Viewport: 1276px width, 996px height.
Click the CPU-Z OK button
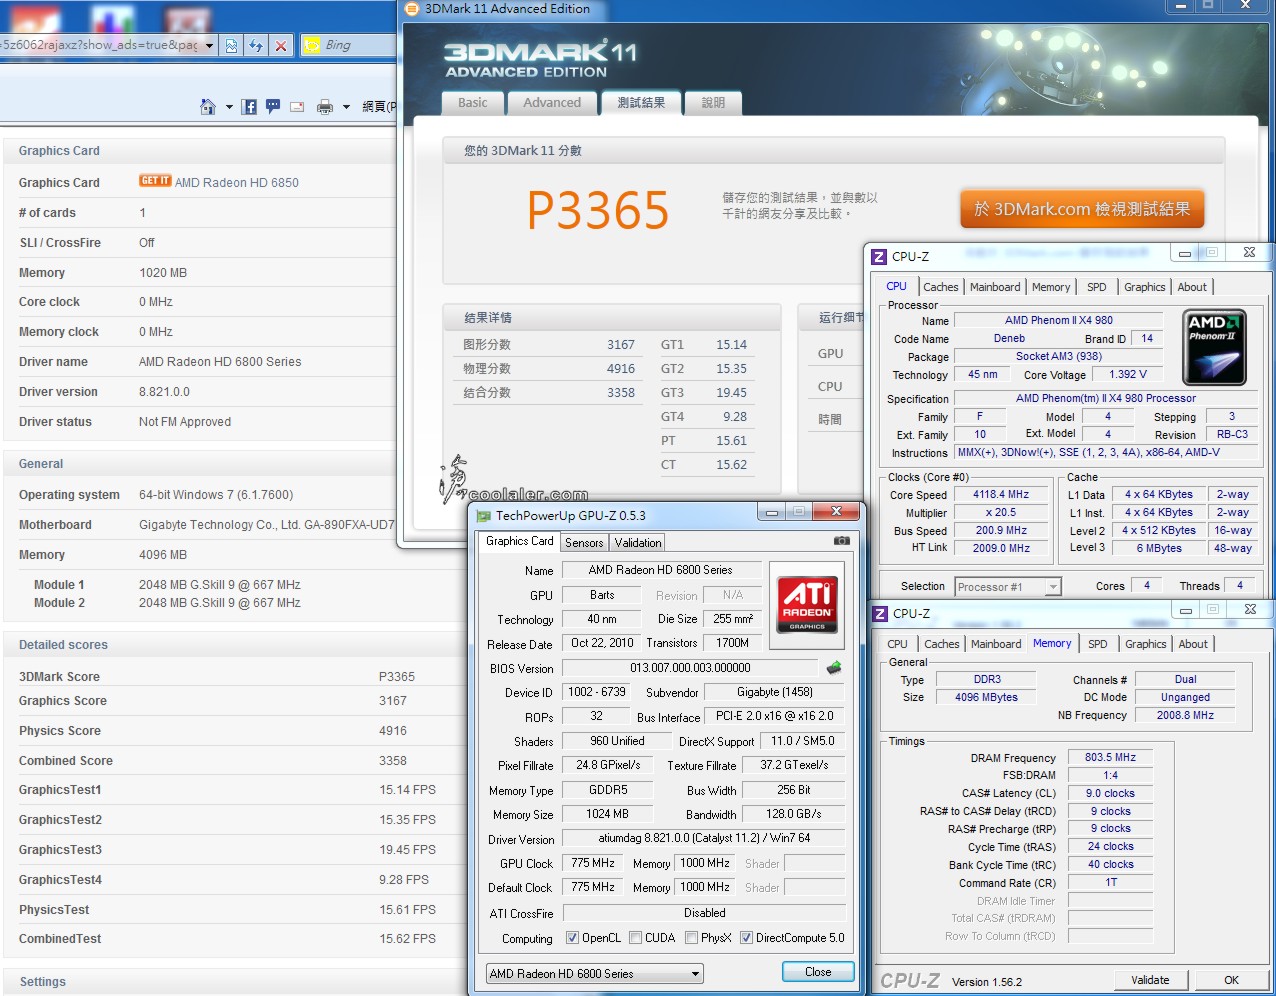coord(1231,980)
